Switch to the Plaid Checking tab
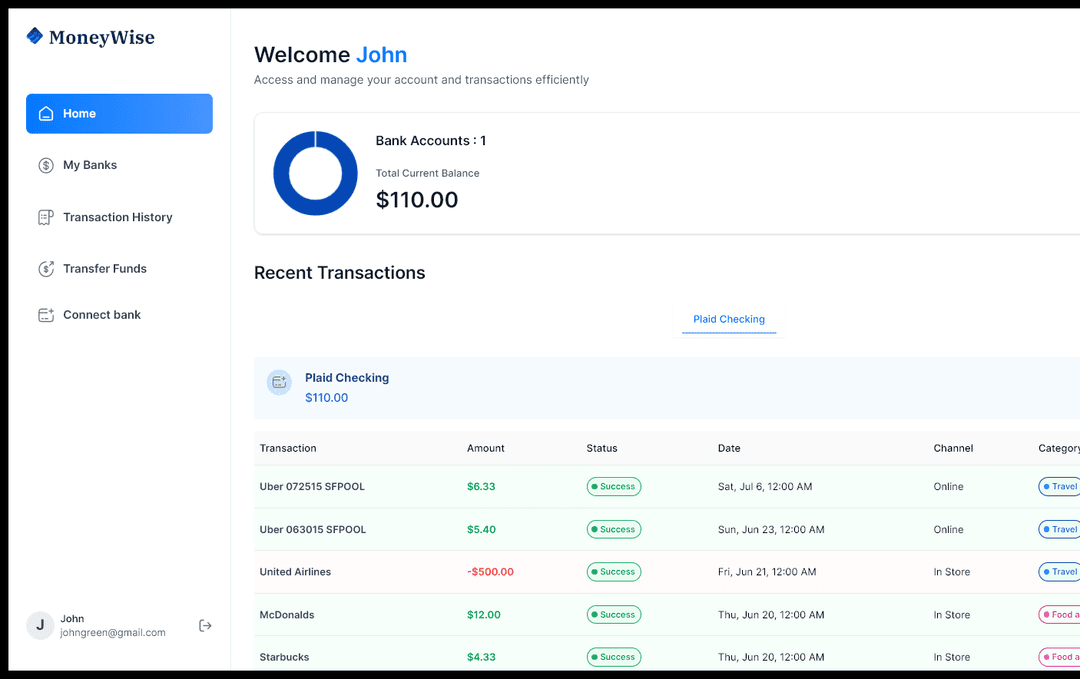Viewport: 1080px width, 679px height. (x=729, y=320)
